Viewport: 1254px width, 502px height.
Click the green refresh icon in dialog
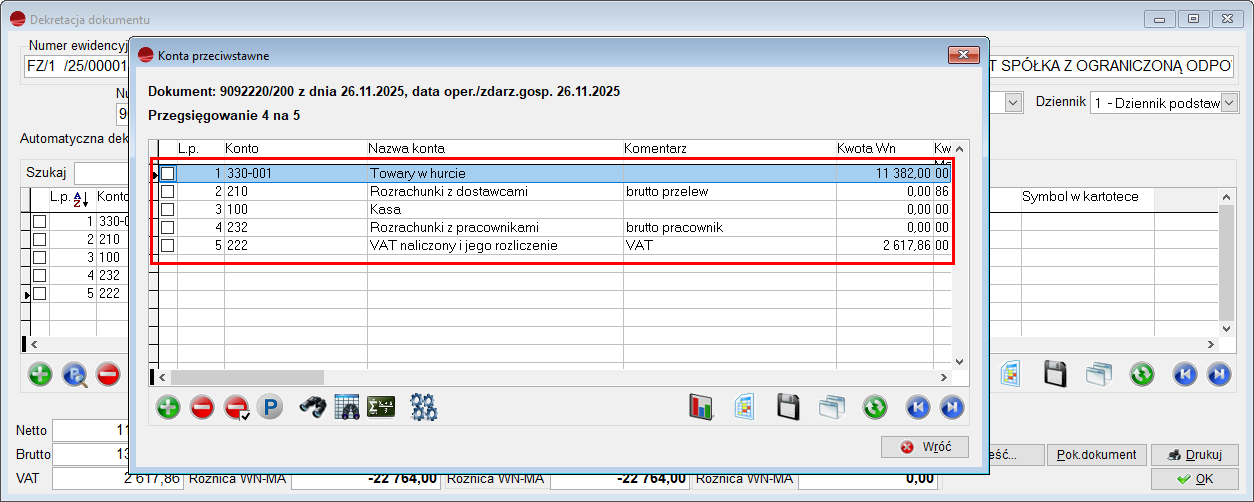coord(875,407)
